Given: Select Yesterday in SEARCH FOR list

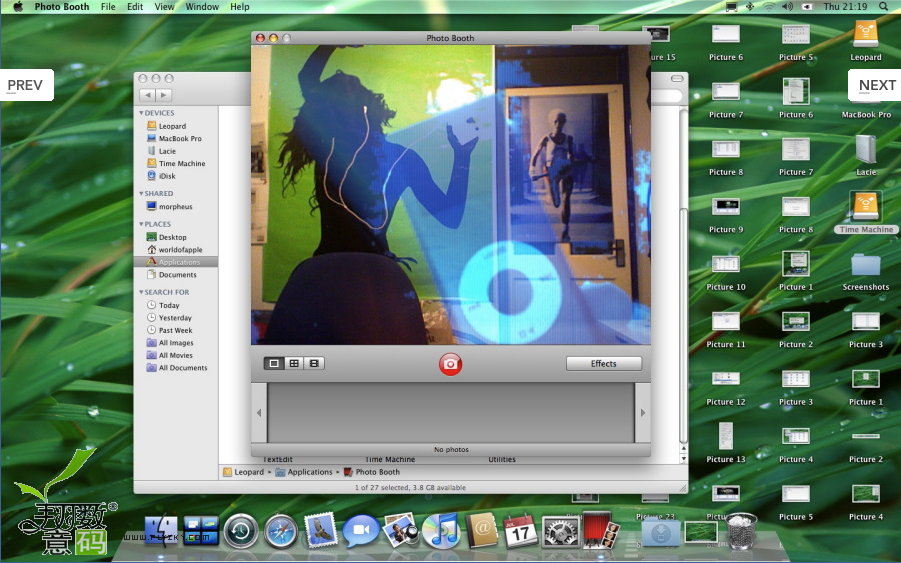Looking at the screenshot, I should (x=176, y=318).
